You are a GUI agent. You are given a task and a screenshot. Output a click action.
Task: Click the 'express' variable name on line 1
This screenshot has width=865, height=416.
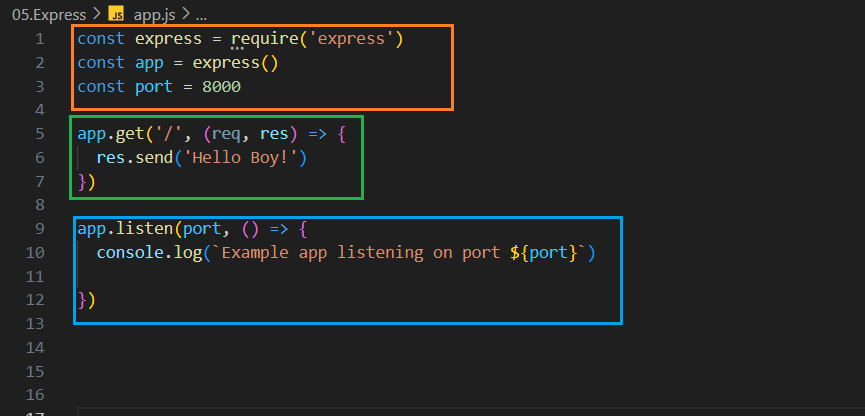click(169, 39)
